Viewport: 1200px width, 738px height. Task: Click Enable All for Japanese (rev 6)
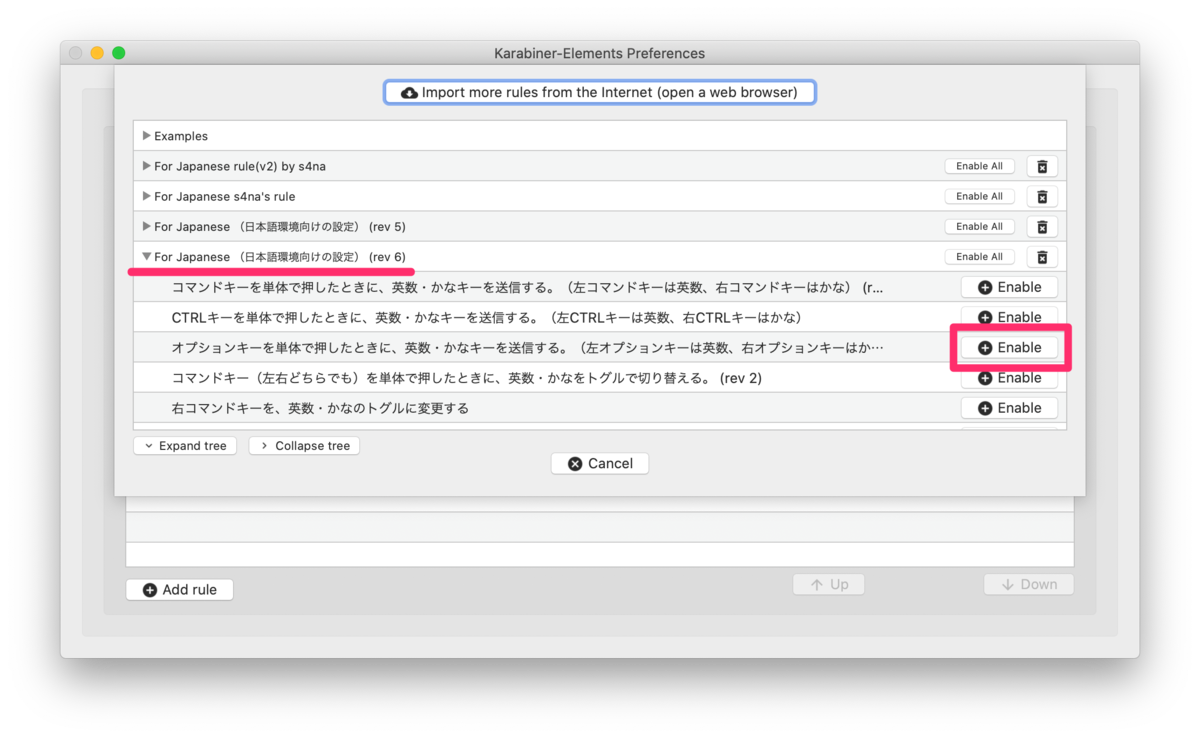pyautogui.click(x=979, y=257)
